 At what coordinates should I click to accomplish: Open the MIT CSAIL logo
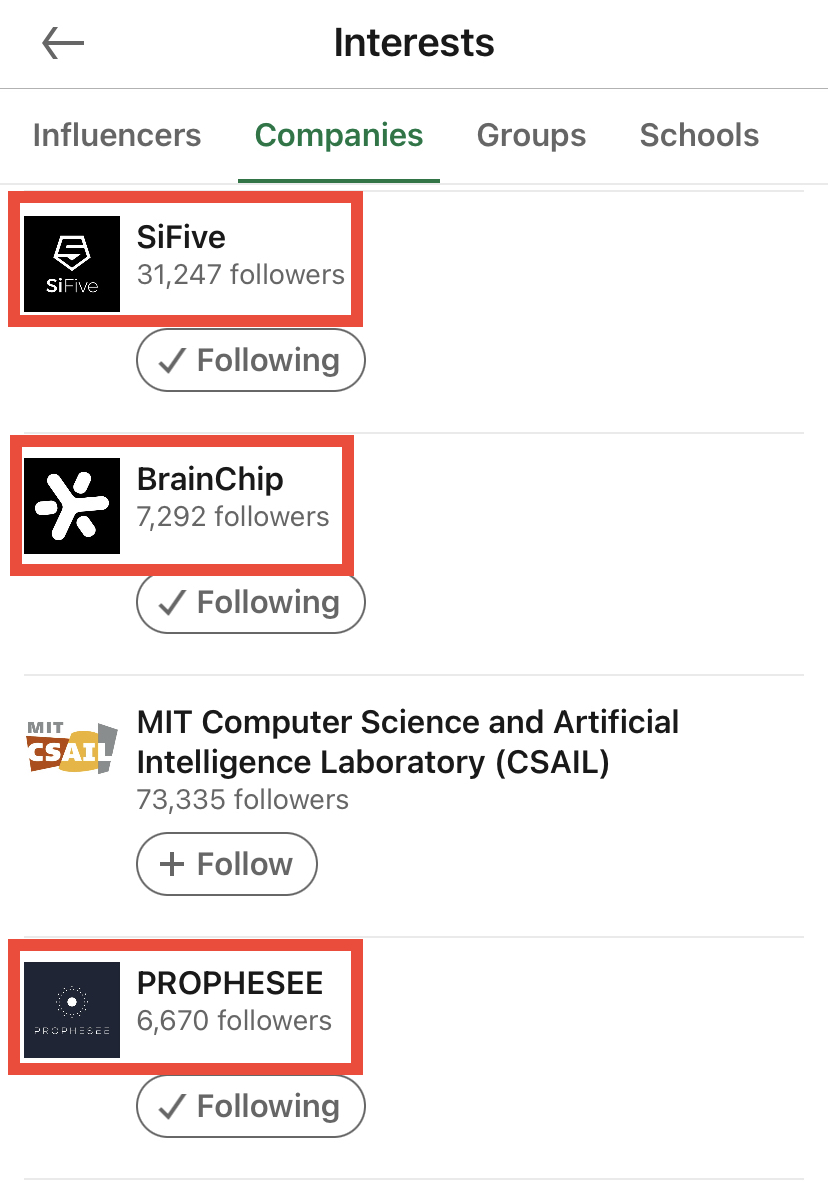72,748
